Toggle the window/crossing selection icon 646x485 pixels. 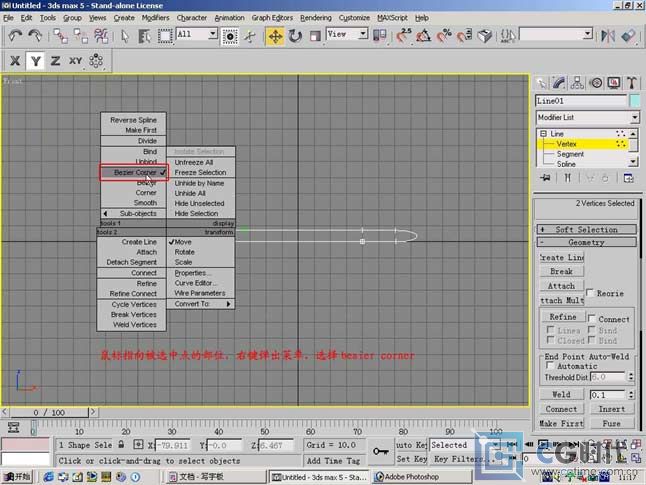click(x=229, y=37)
